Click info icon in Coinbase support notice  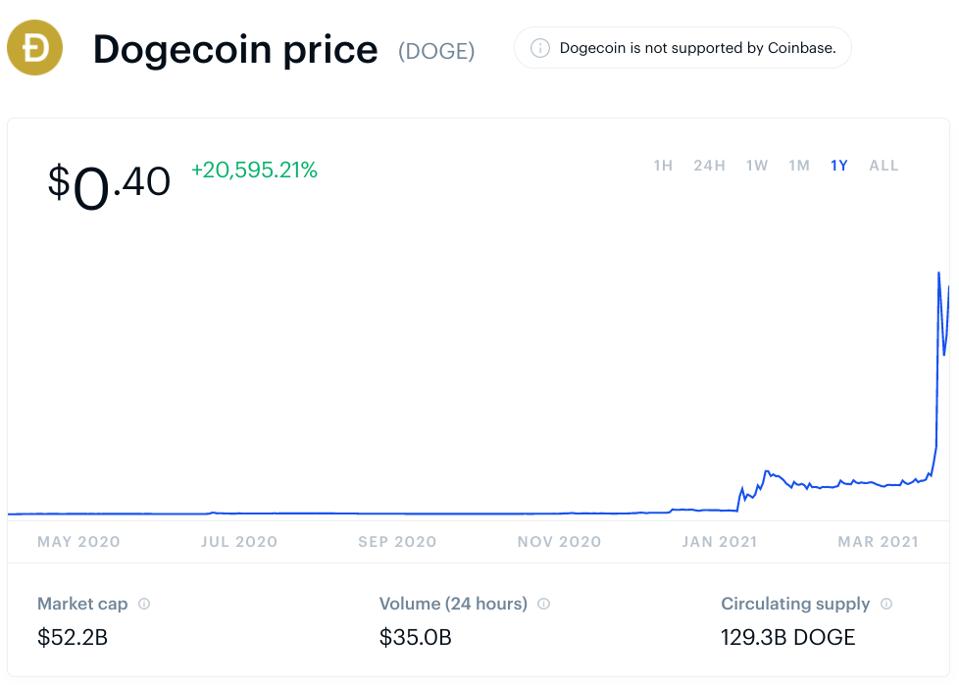(x=540, y=48)
